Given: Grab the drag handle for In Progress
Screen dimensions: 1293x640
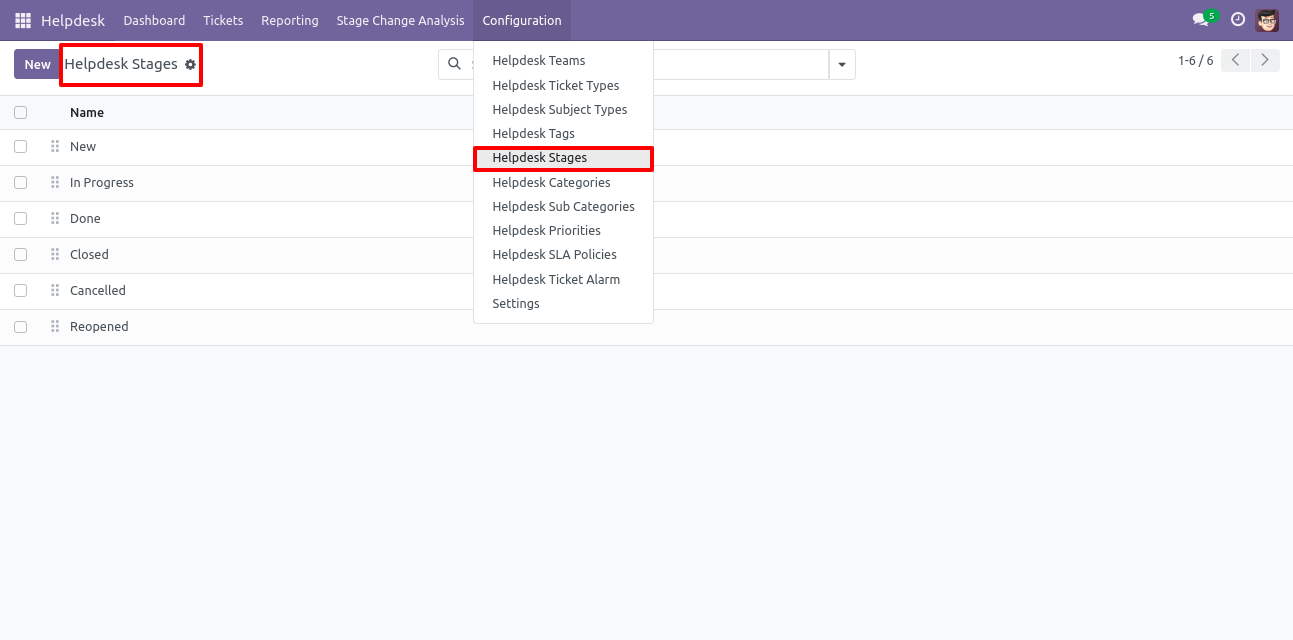Looking at the screenshot, I should (x=55, y=183).
